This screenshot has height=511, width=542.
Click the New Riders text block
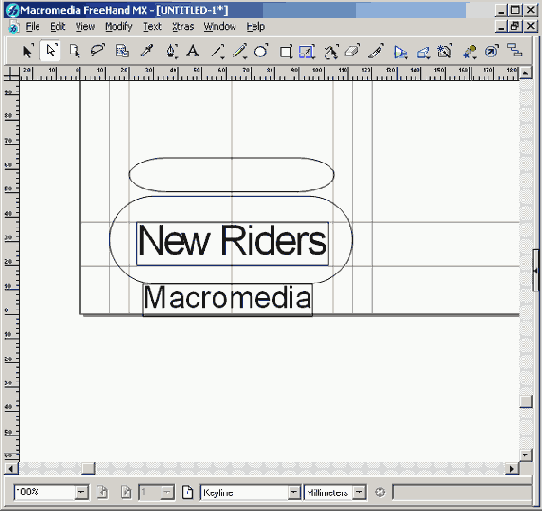click(x=232, y=243)
